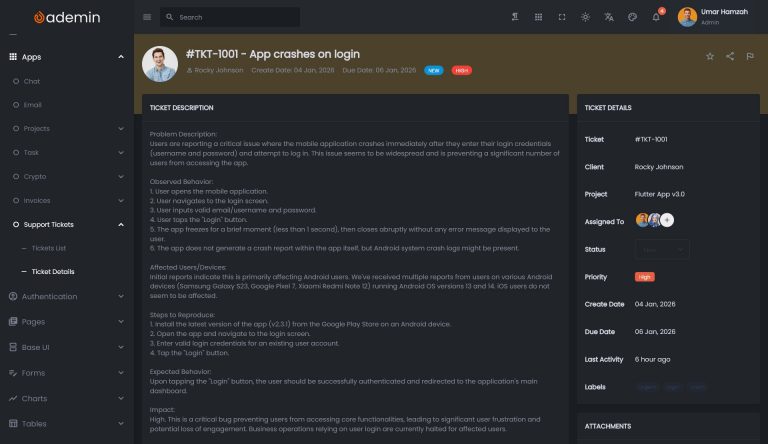
Task: Click the blue NEW status badge
Action: [x=433, y=71]
